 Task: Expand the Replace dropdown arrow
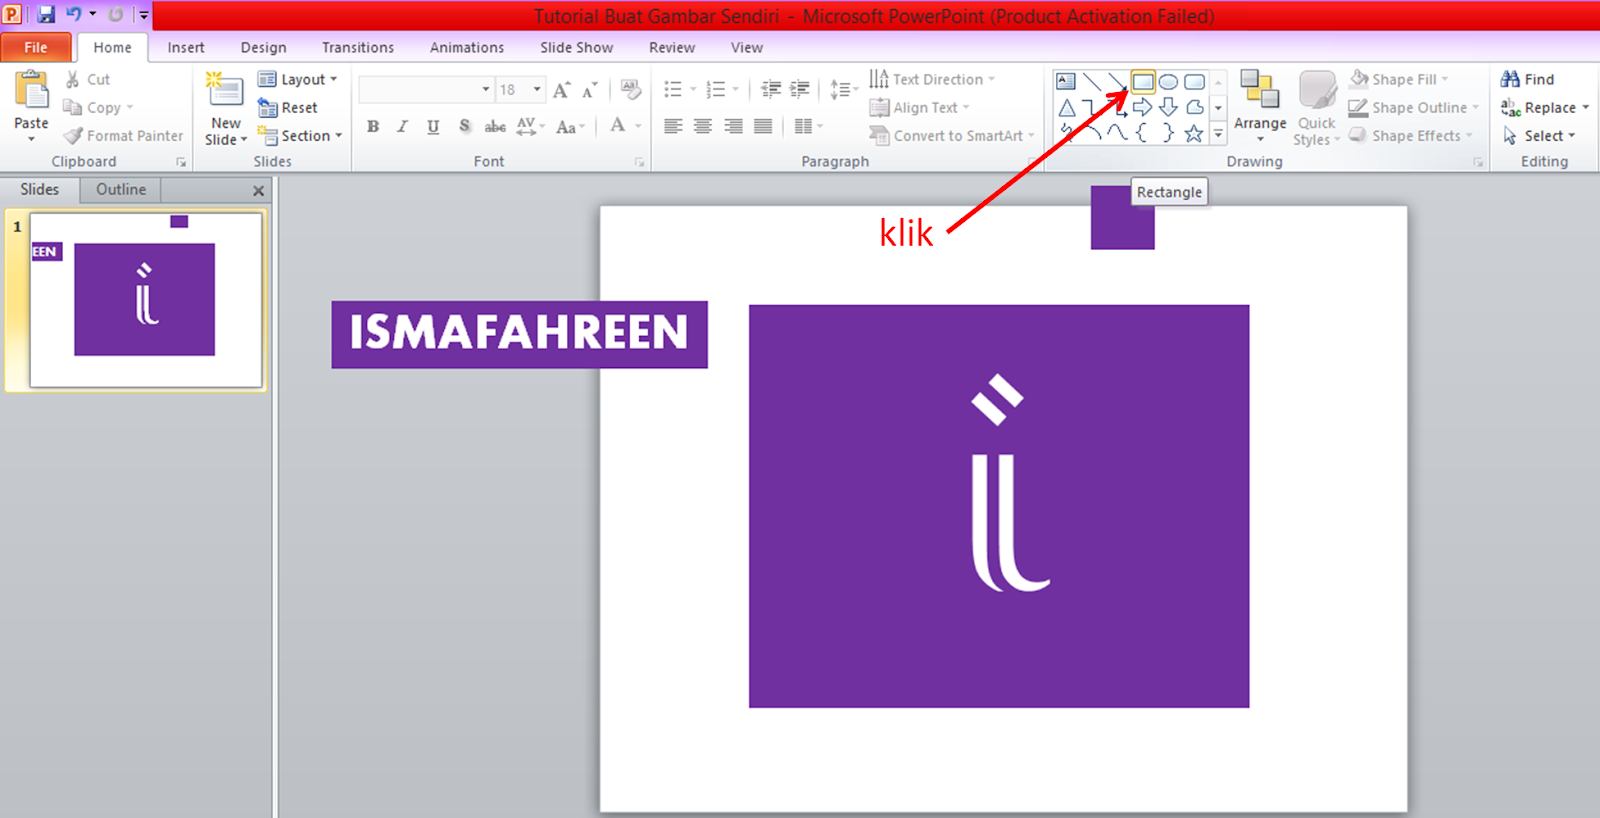click(x=1585, y=107)
